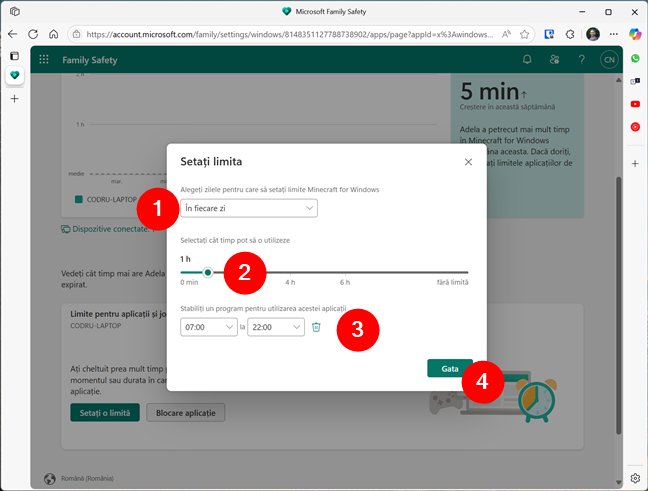Open the browser extensions menu
Viewport: 648px width, 491px height.
pyautogui.click(x=570, y=34)
